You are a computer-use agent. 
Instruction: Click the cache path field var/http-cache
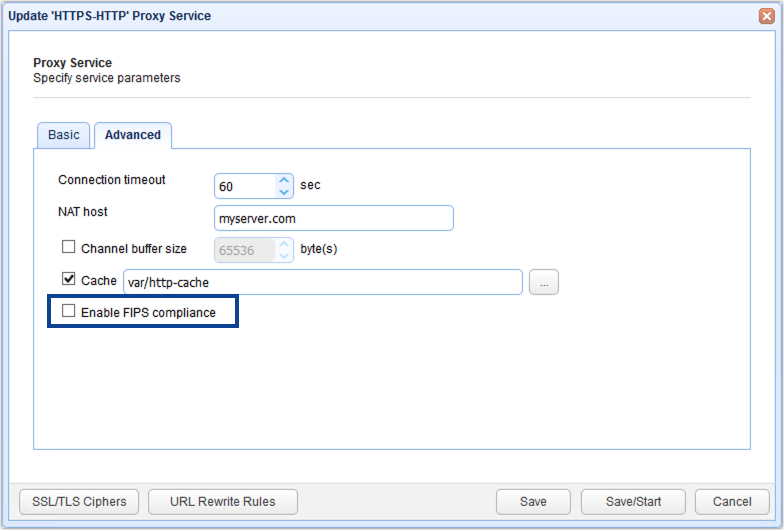coord(322,282)
